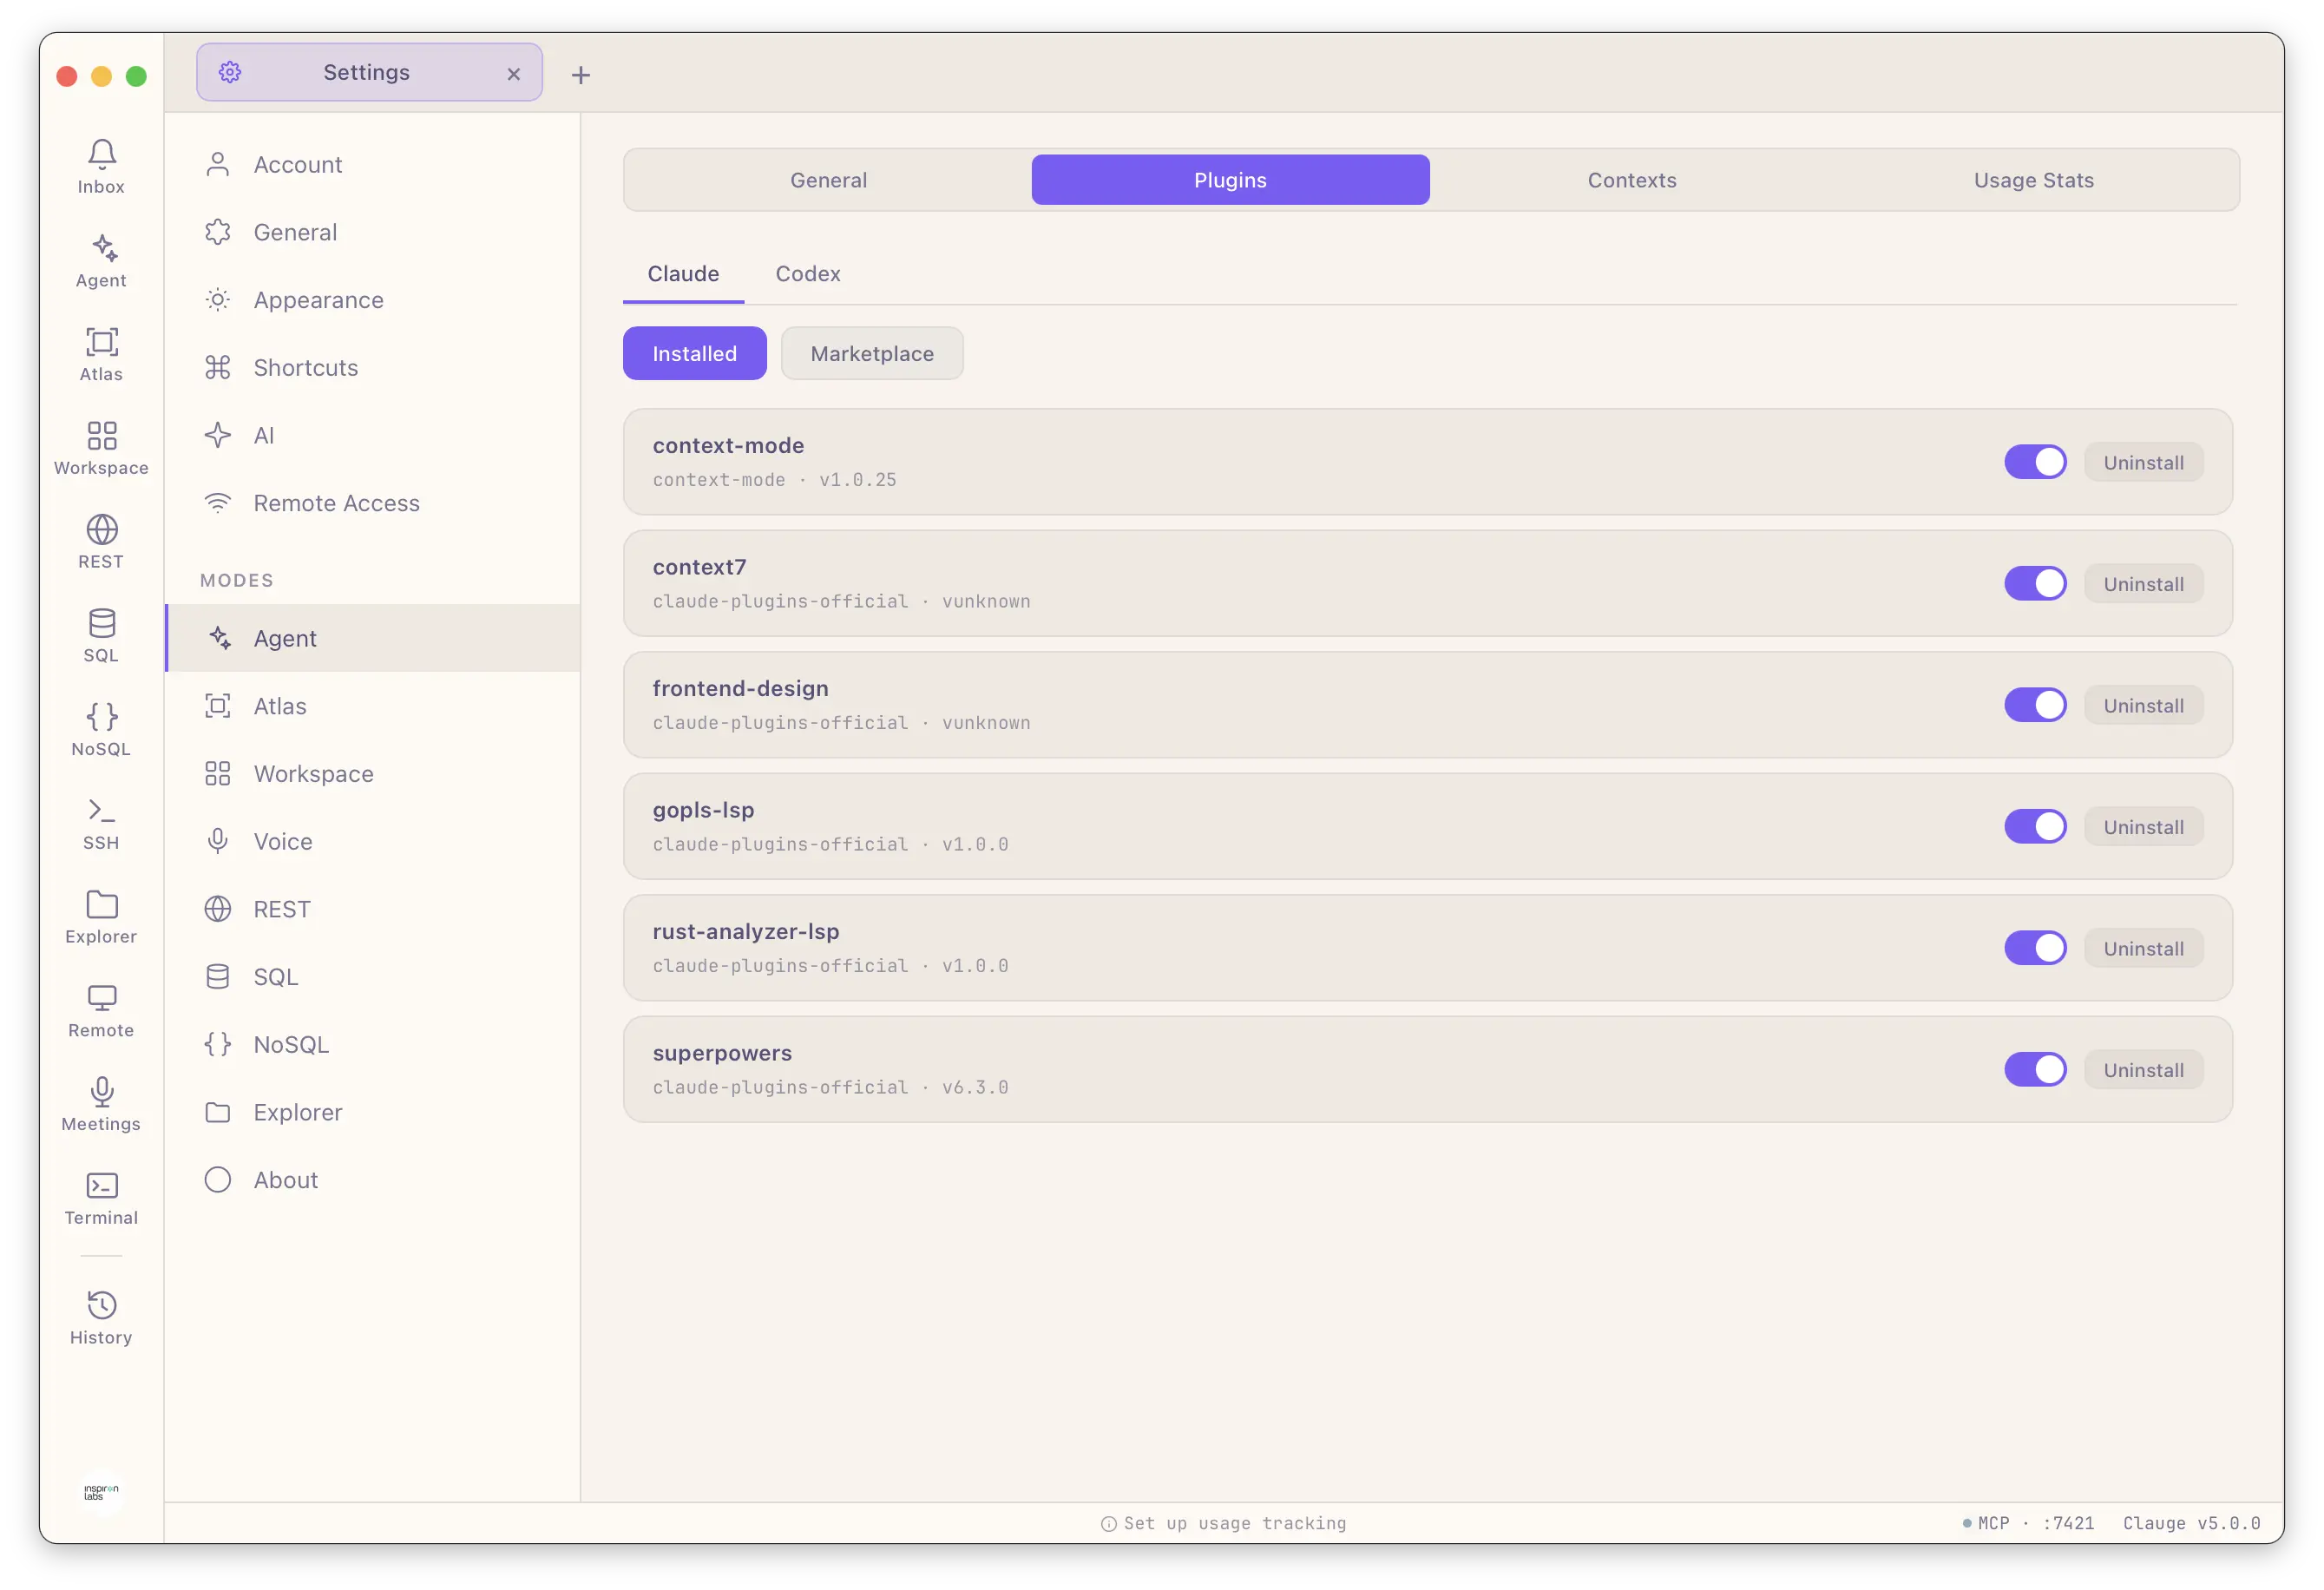Turn off the superpowers plugin toggle
2324x1590 pixels.
coord(2035,1070)
